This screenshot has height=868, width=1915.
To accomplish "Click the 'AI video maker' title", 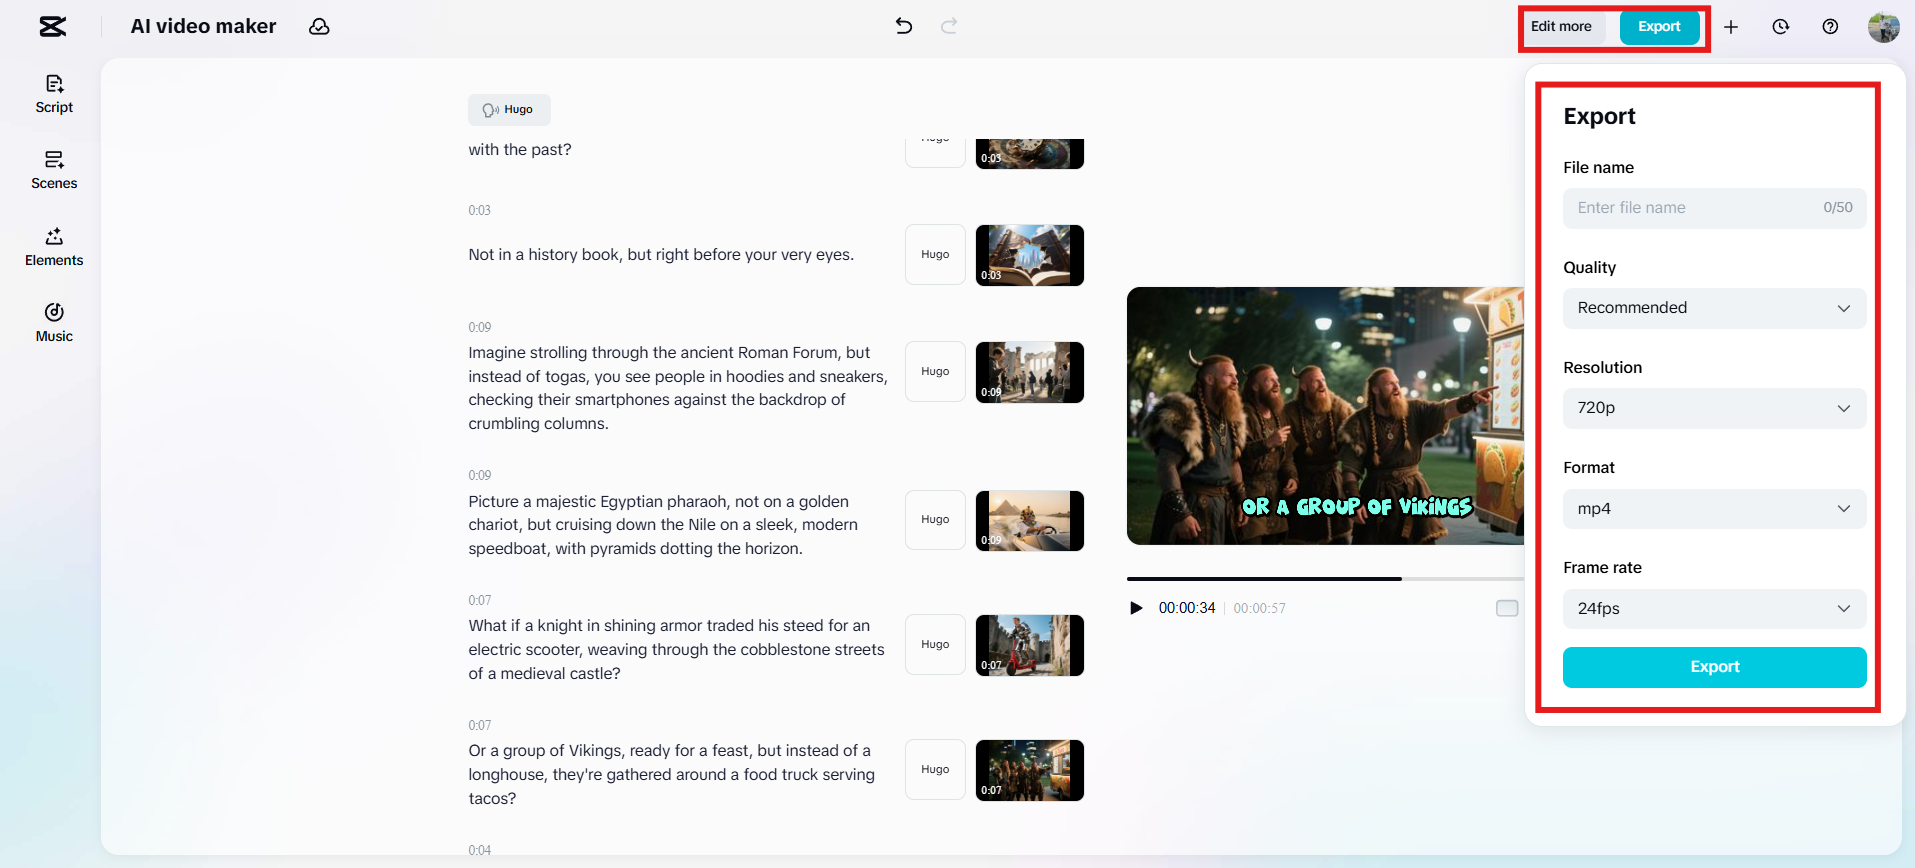I will [x=204, y=27].
